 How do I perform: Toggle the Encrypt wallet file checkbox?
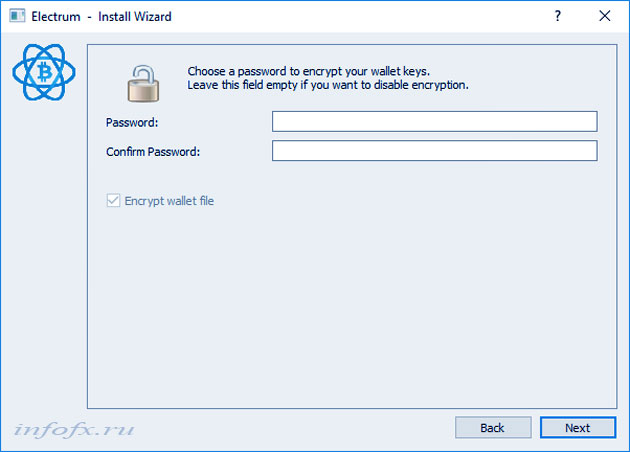click(112, 201)
